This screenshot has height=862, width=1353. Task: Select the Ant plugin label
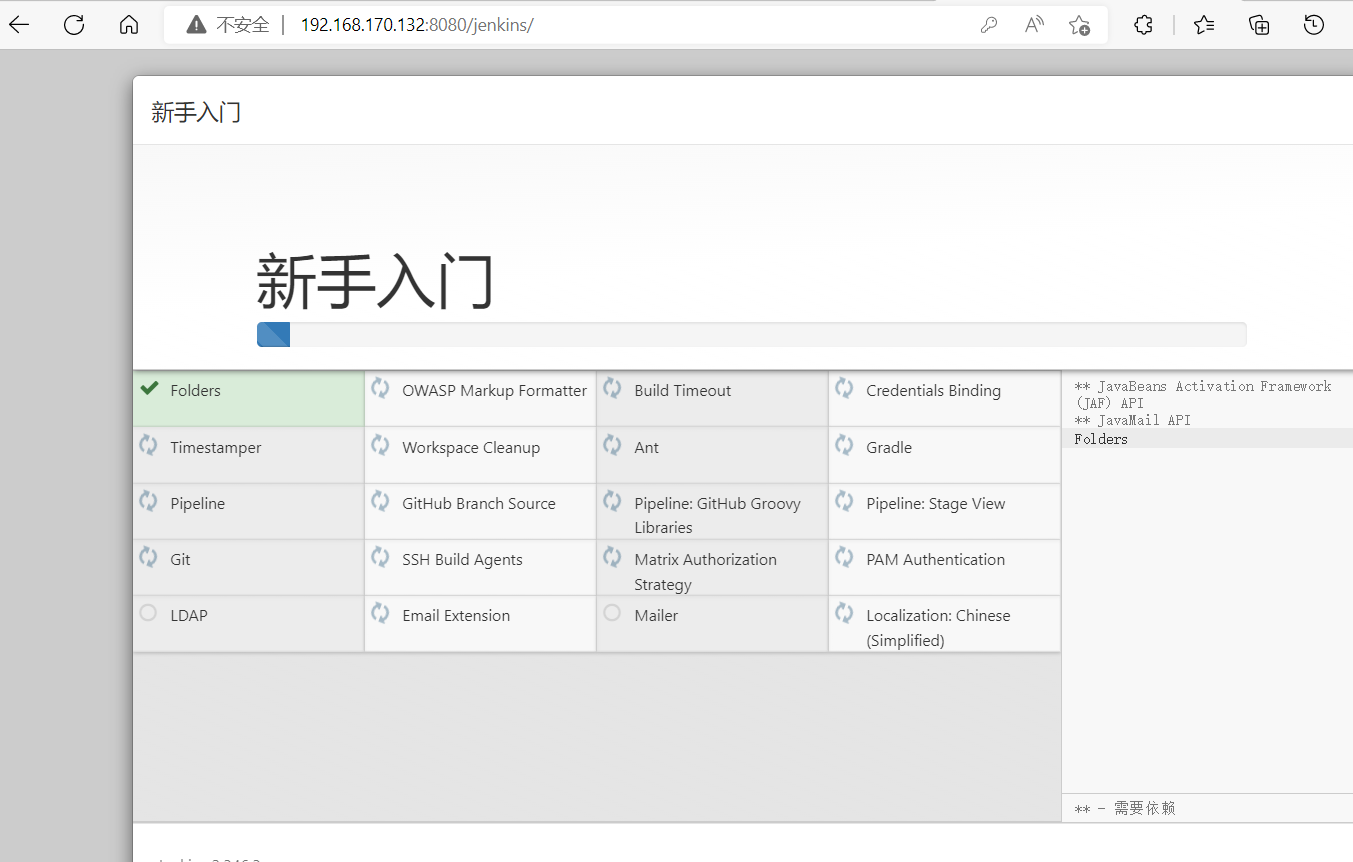point(646,448)
